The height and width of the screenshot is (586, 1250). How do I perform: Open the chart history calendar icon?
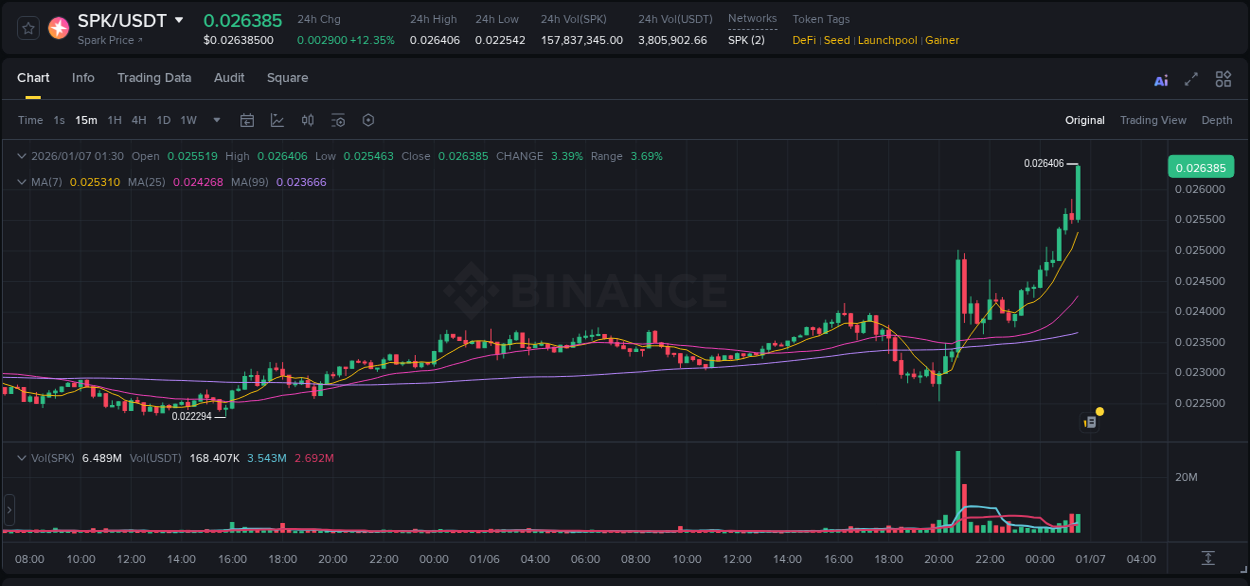tap(247, 120)
